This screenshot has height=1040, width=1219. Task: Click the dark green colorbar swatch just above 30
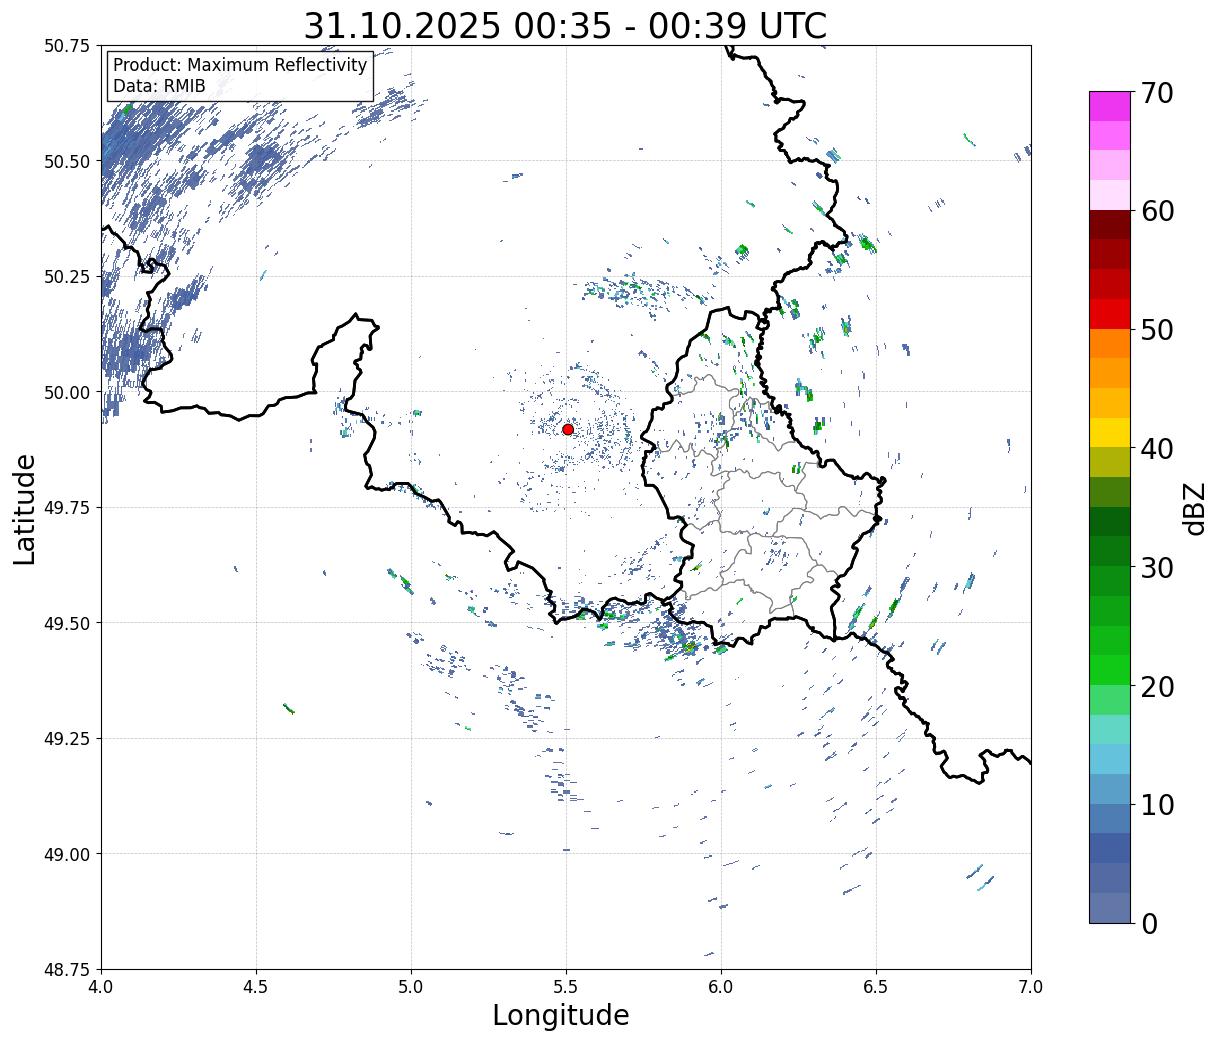pos(1110,551)
